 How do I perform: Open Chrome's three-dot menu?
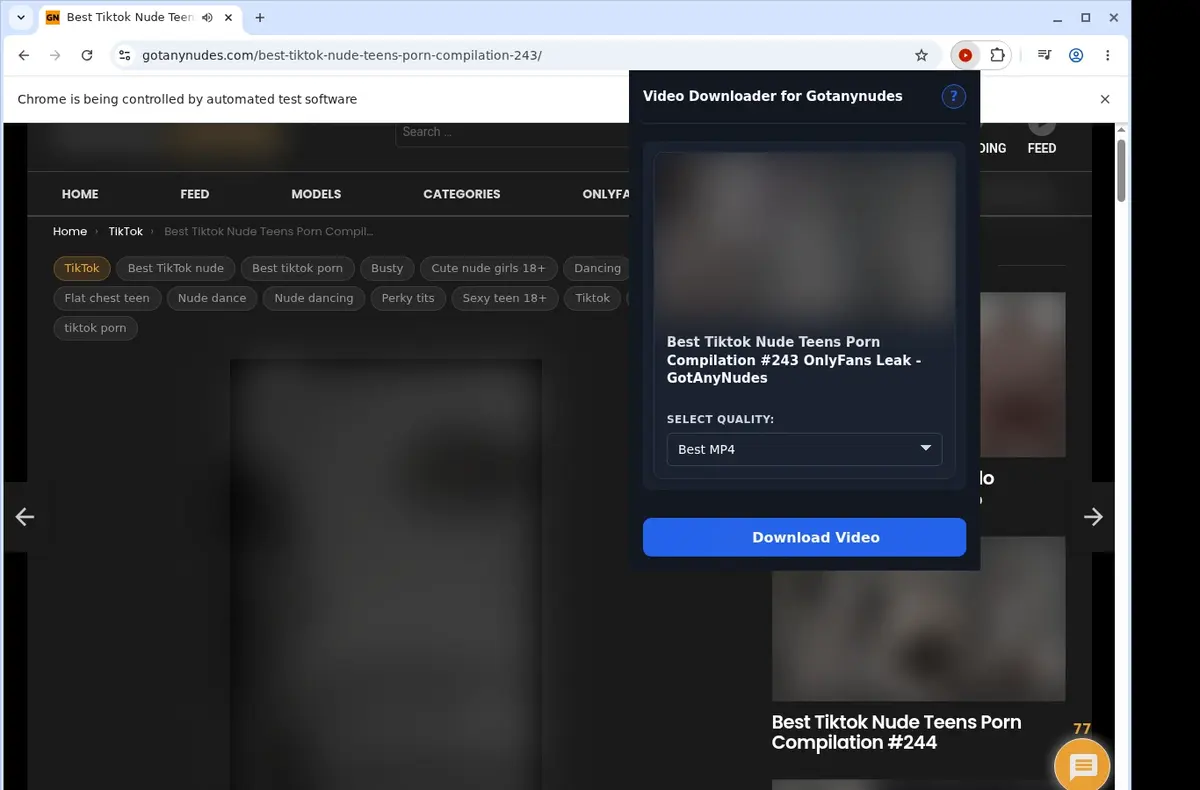pyautogui.click(x=1108, y=56)
